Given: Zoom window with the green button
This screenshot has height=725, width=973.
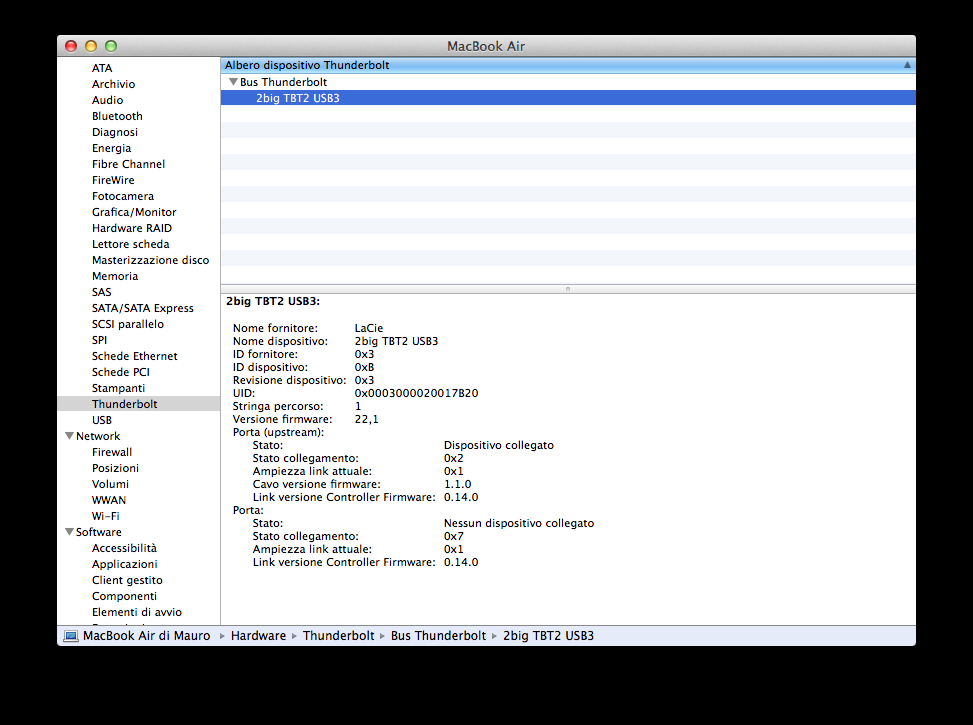Looking at the screenshot, I should point(110,46).
